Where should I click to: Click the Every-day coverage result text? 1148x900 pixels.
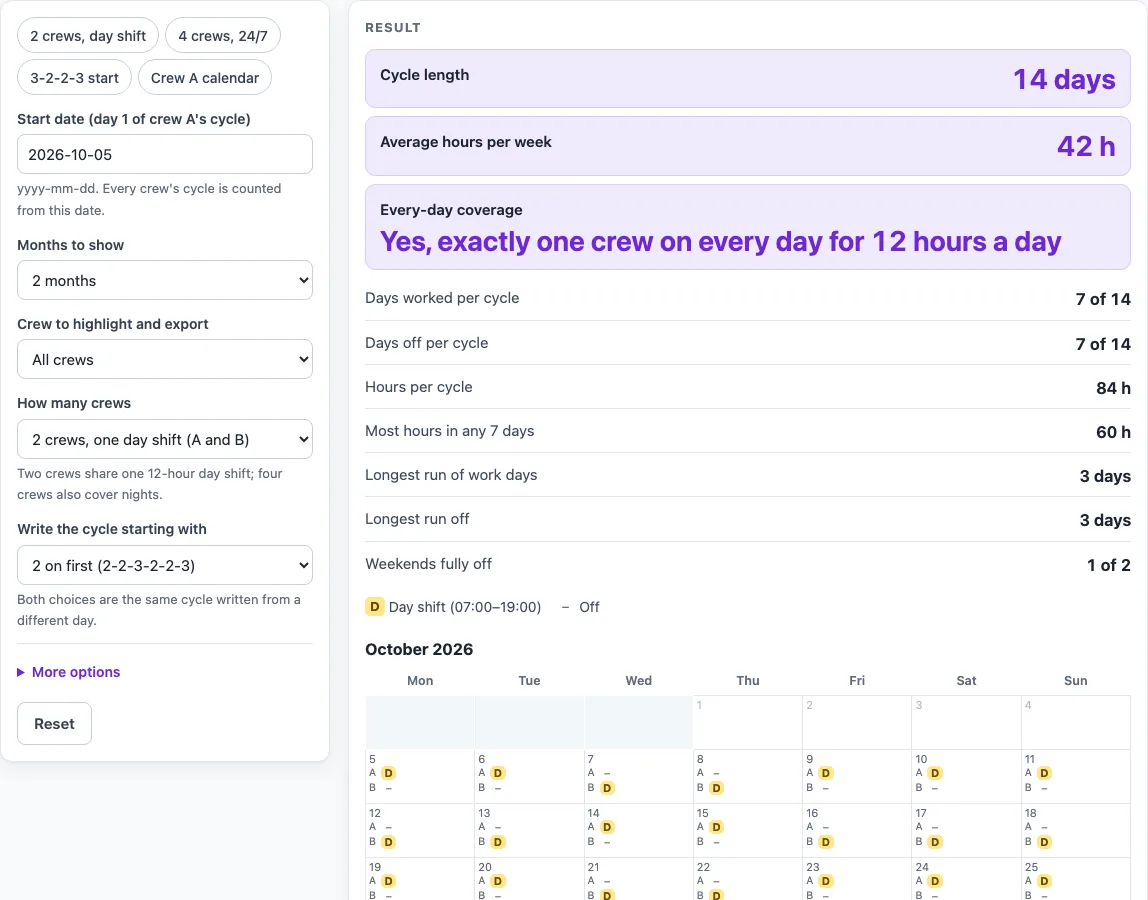tap(720, 242)
